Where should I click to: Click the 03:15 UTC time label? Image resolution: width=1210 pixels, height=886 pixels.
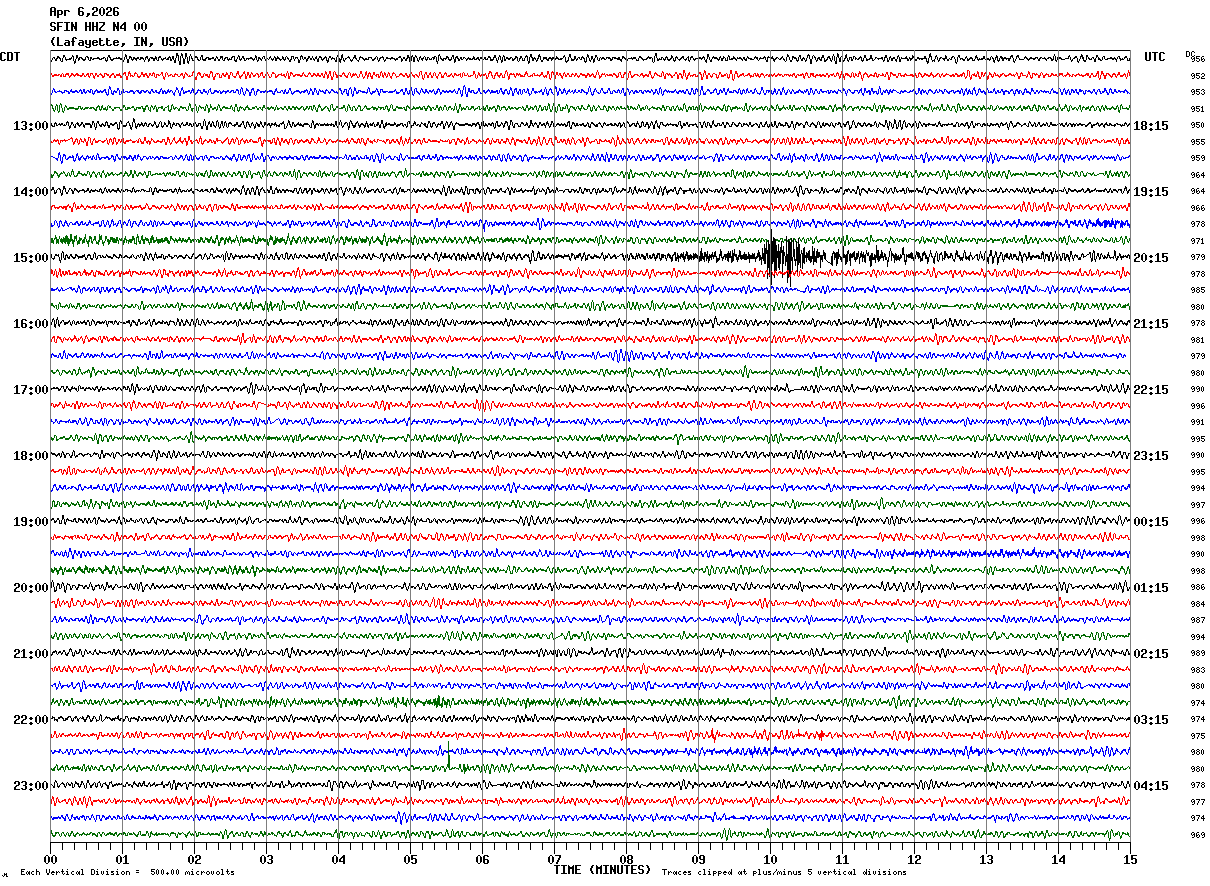[x=1151, y=720]
